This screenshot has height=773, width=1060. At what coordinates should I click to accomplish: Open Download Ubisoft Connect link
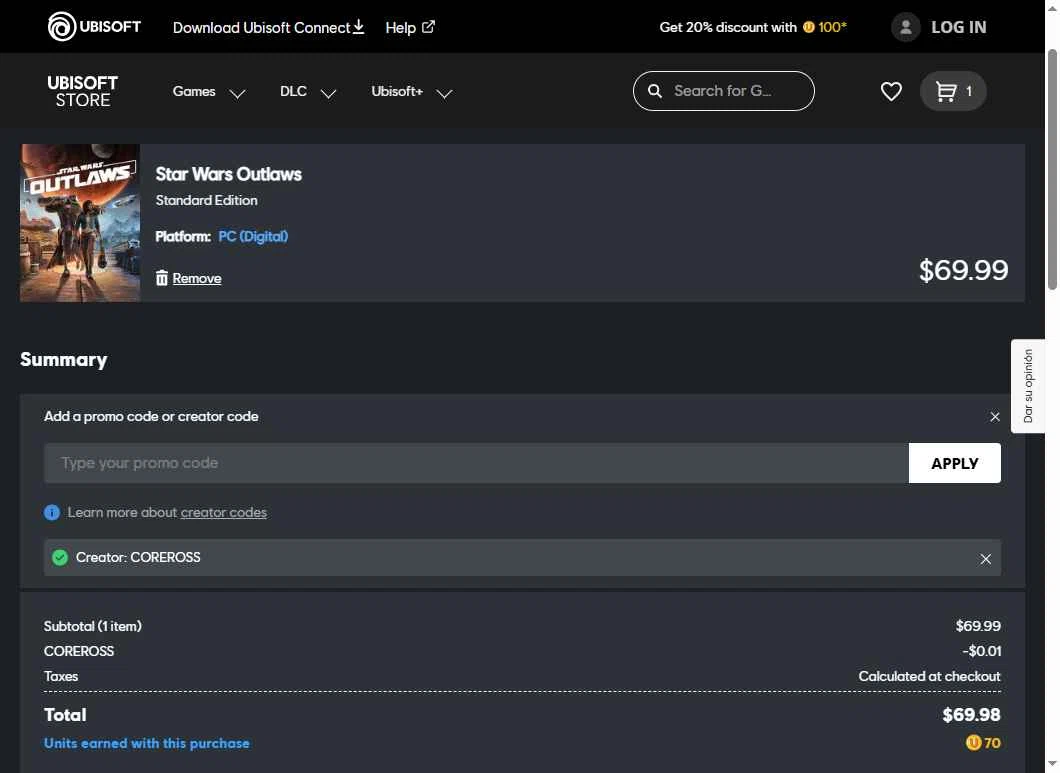268,28
